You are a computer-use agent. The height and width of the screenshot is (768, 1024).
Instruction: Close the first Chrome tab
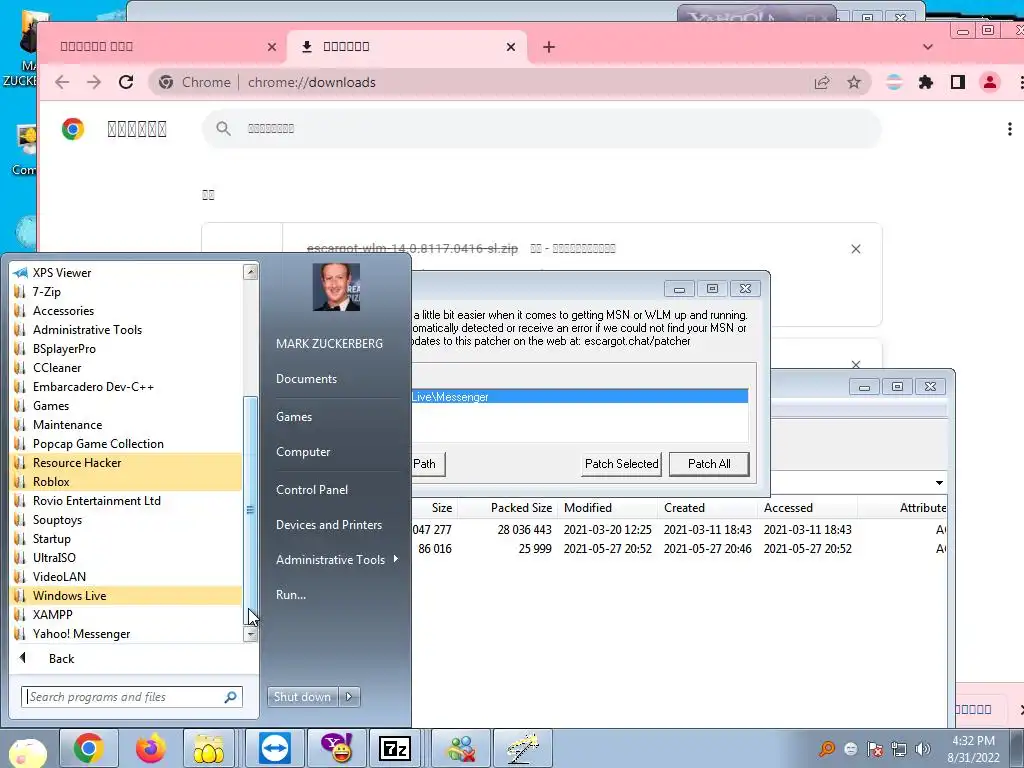[272, 47]
